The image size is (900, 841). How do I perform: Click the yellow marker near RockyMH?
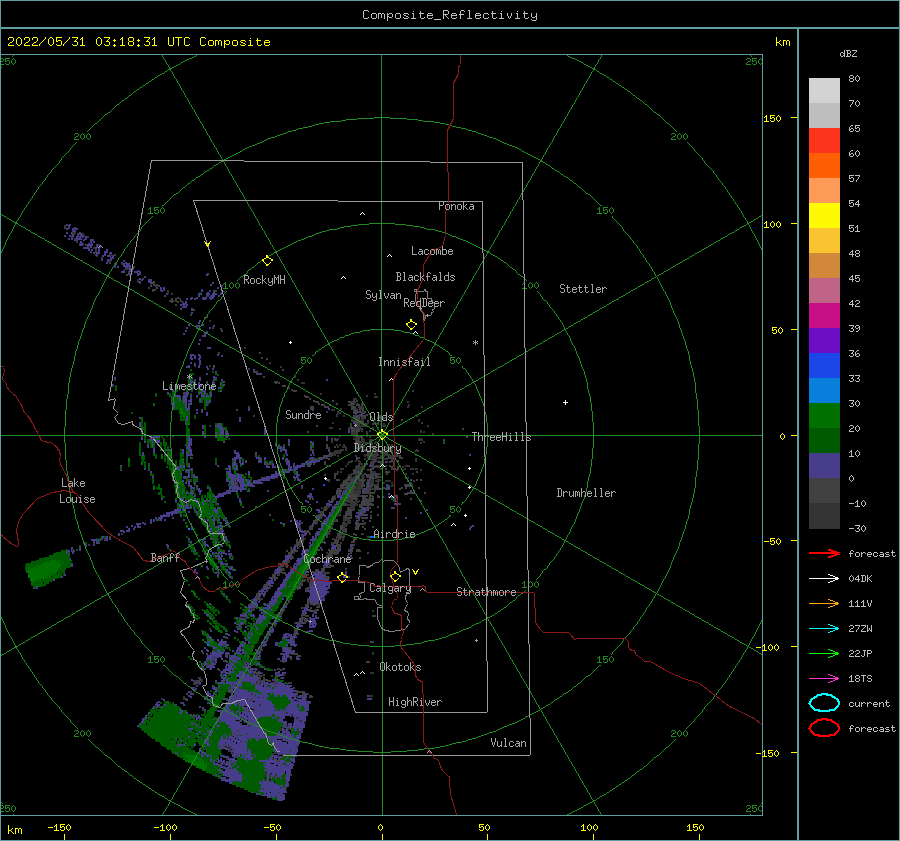267,261
